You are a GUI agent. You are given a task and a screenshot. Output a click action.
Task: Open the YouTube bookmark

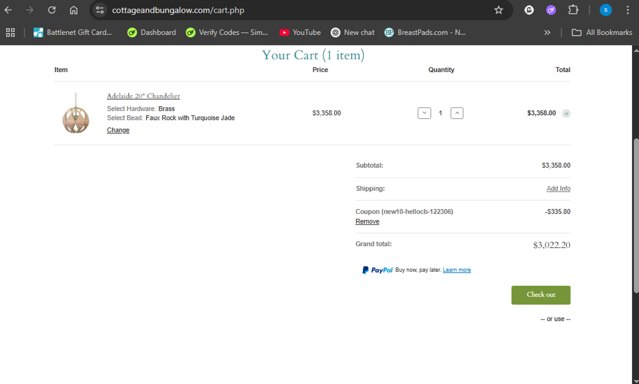point(300,33)
